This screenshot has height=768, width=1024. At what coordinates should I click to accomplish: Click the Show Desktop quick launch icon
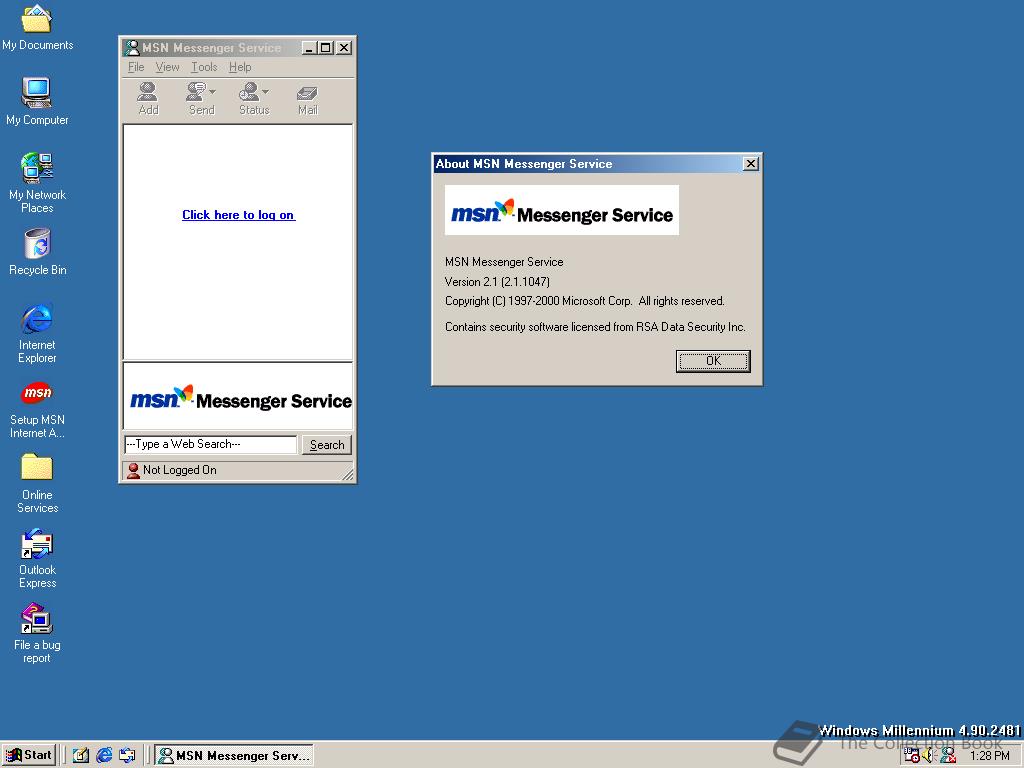point(81,755)
